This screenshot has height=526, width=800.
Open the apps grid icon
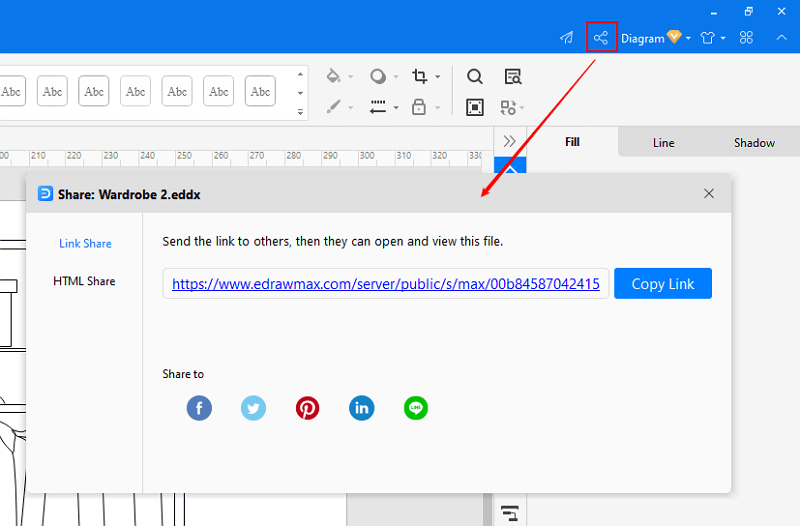point(746,37)
